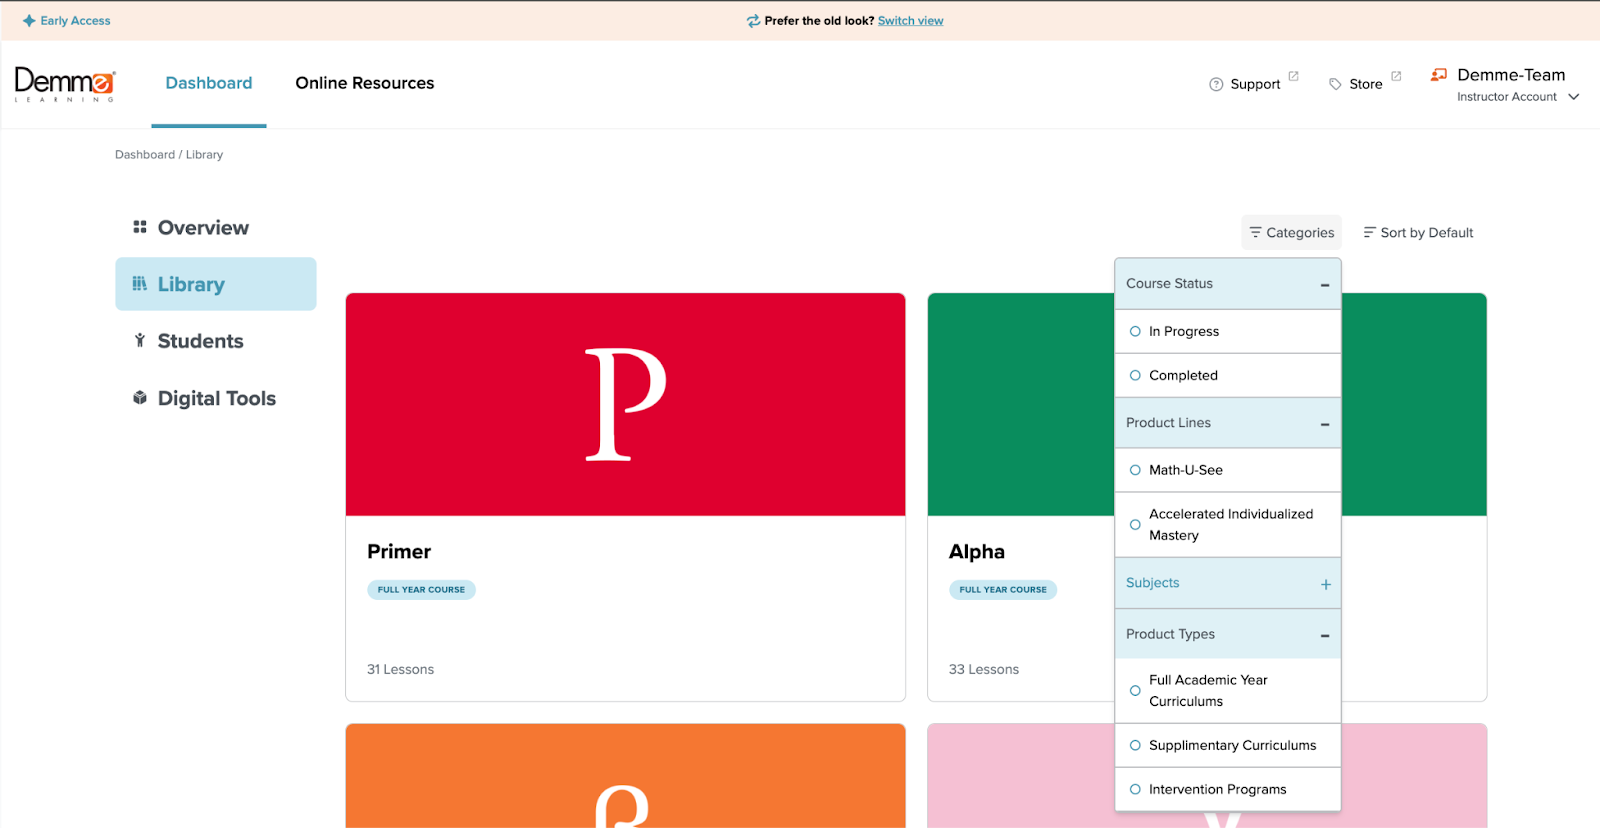
Task: Select the Math-U-See product line
Action: point(1228,470)
